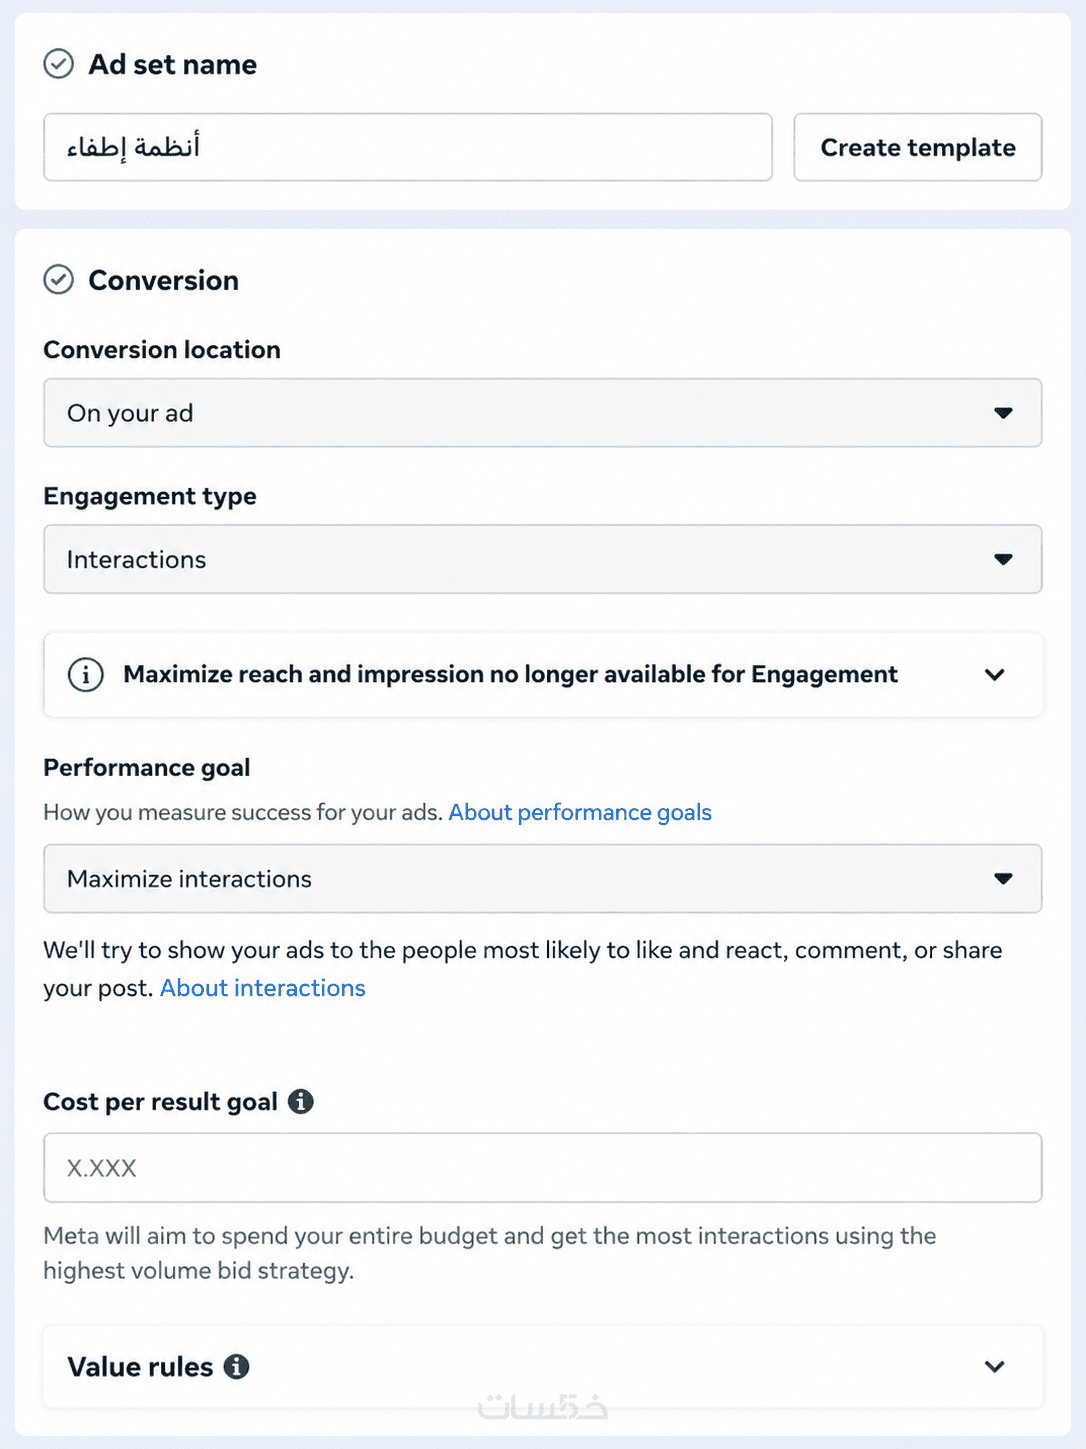Click the Conversion section checkmark icon
This screenshot has height=1449, width=1086.
[58, 280]
